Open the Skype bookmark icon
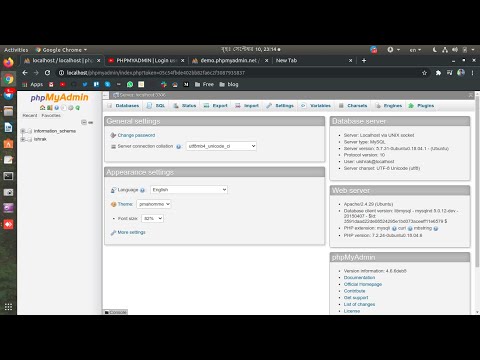Screen dimensions: 480x360 [x=108, y=84]
